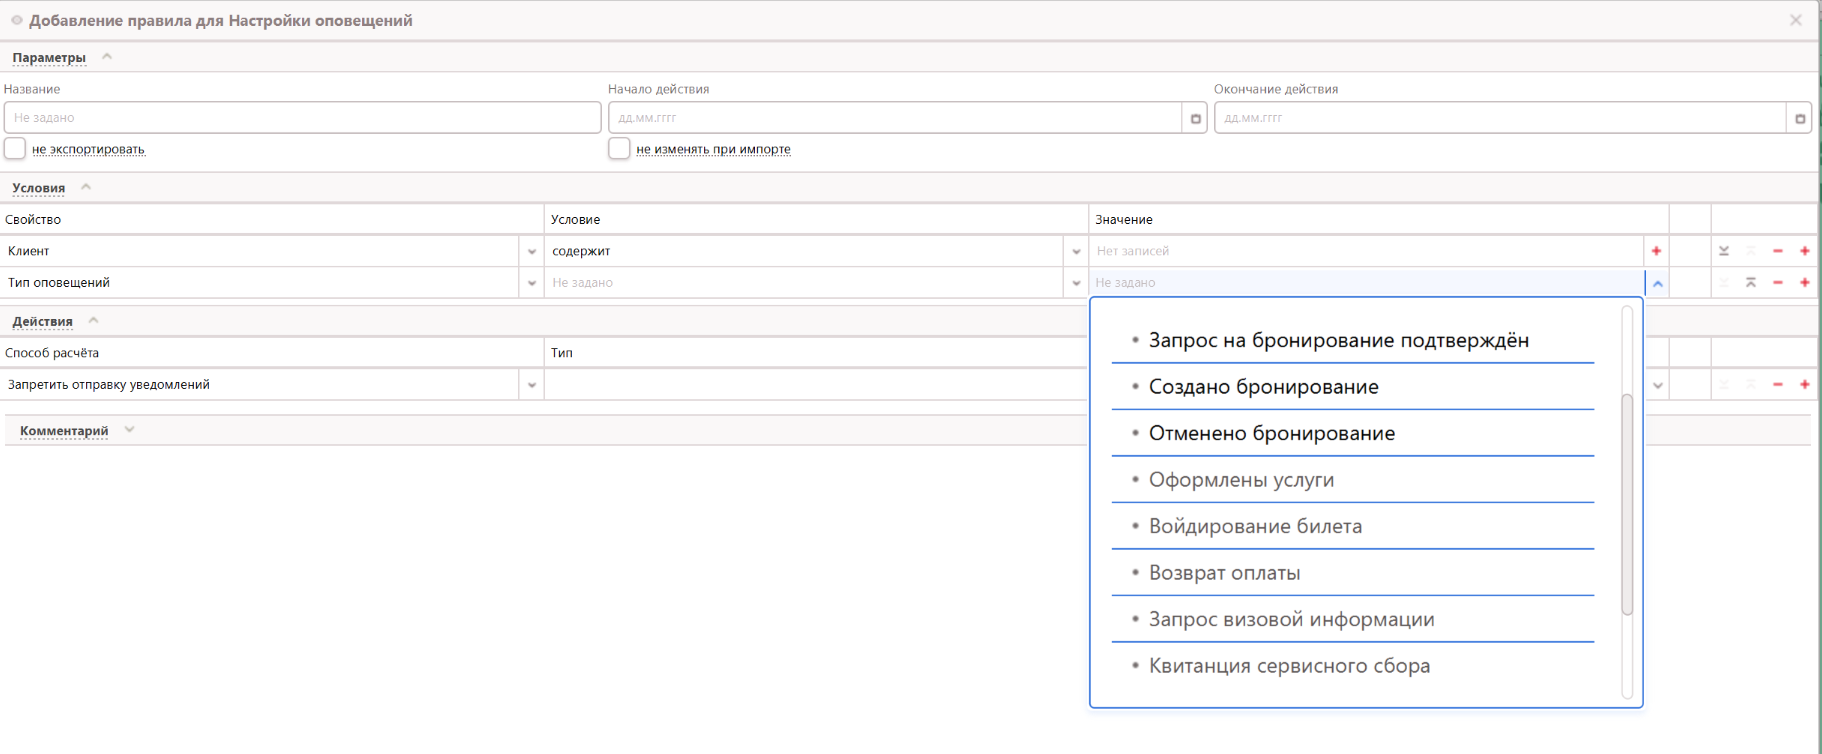Move the Клиент condition row down
1822x754 pixels.
pyautogui.click(x=1724, y=251)
